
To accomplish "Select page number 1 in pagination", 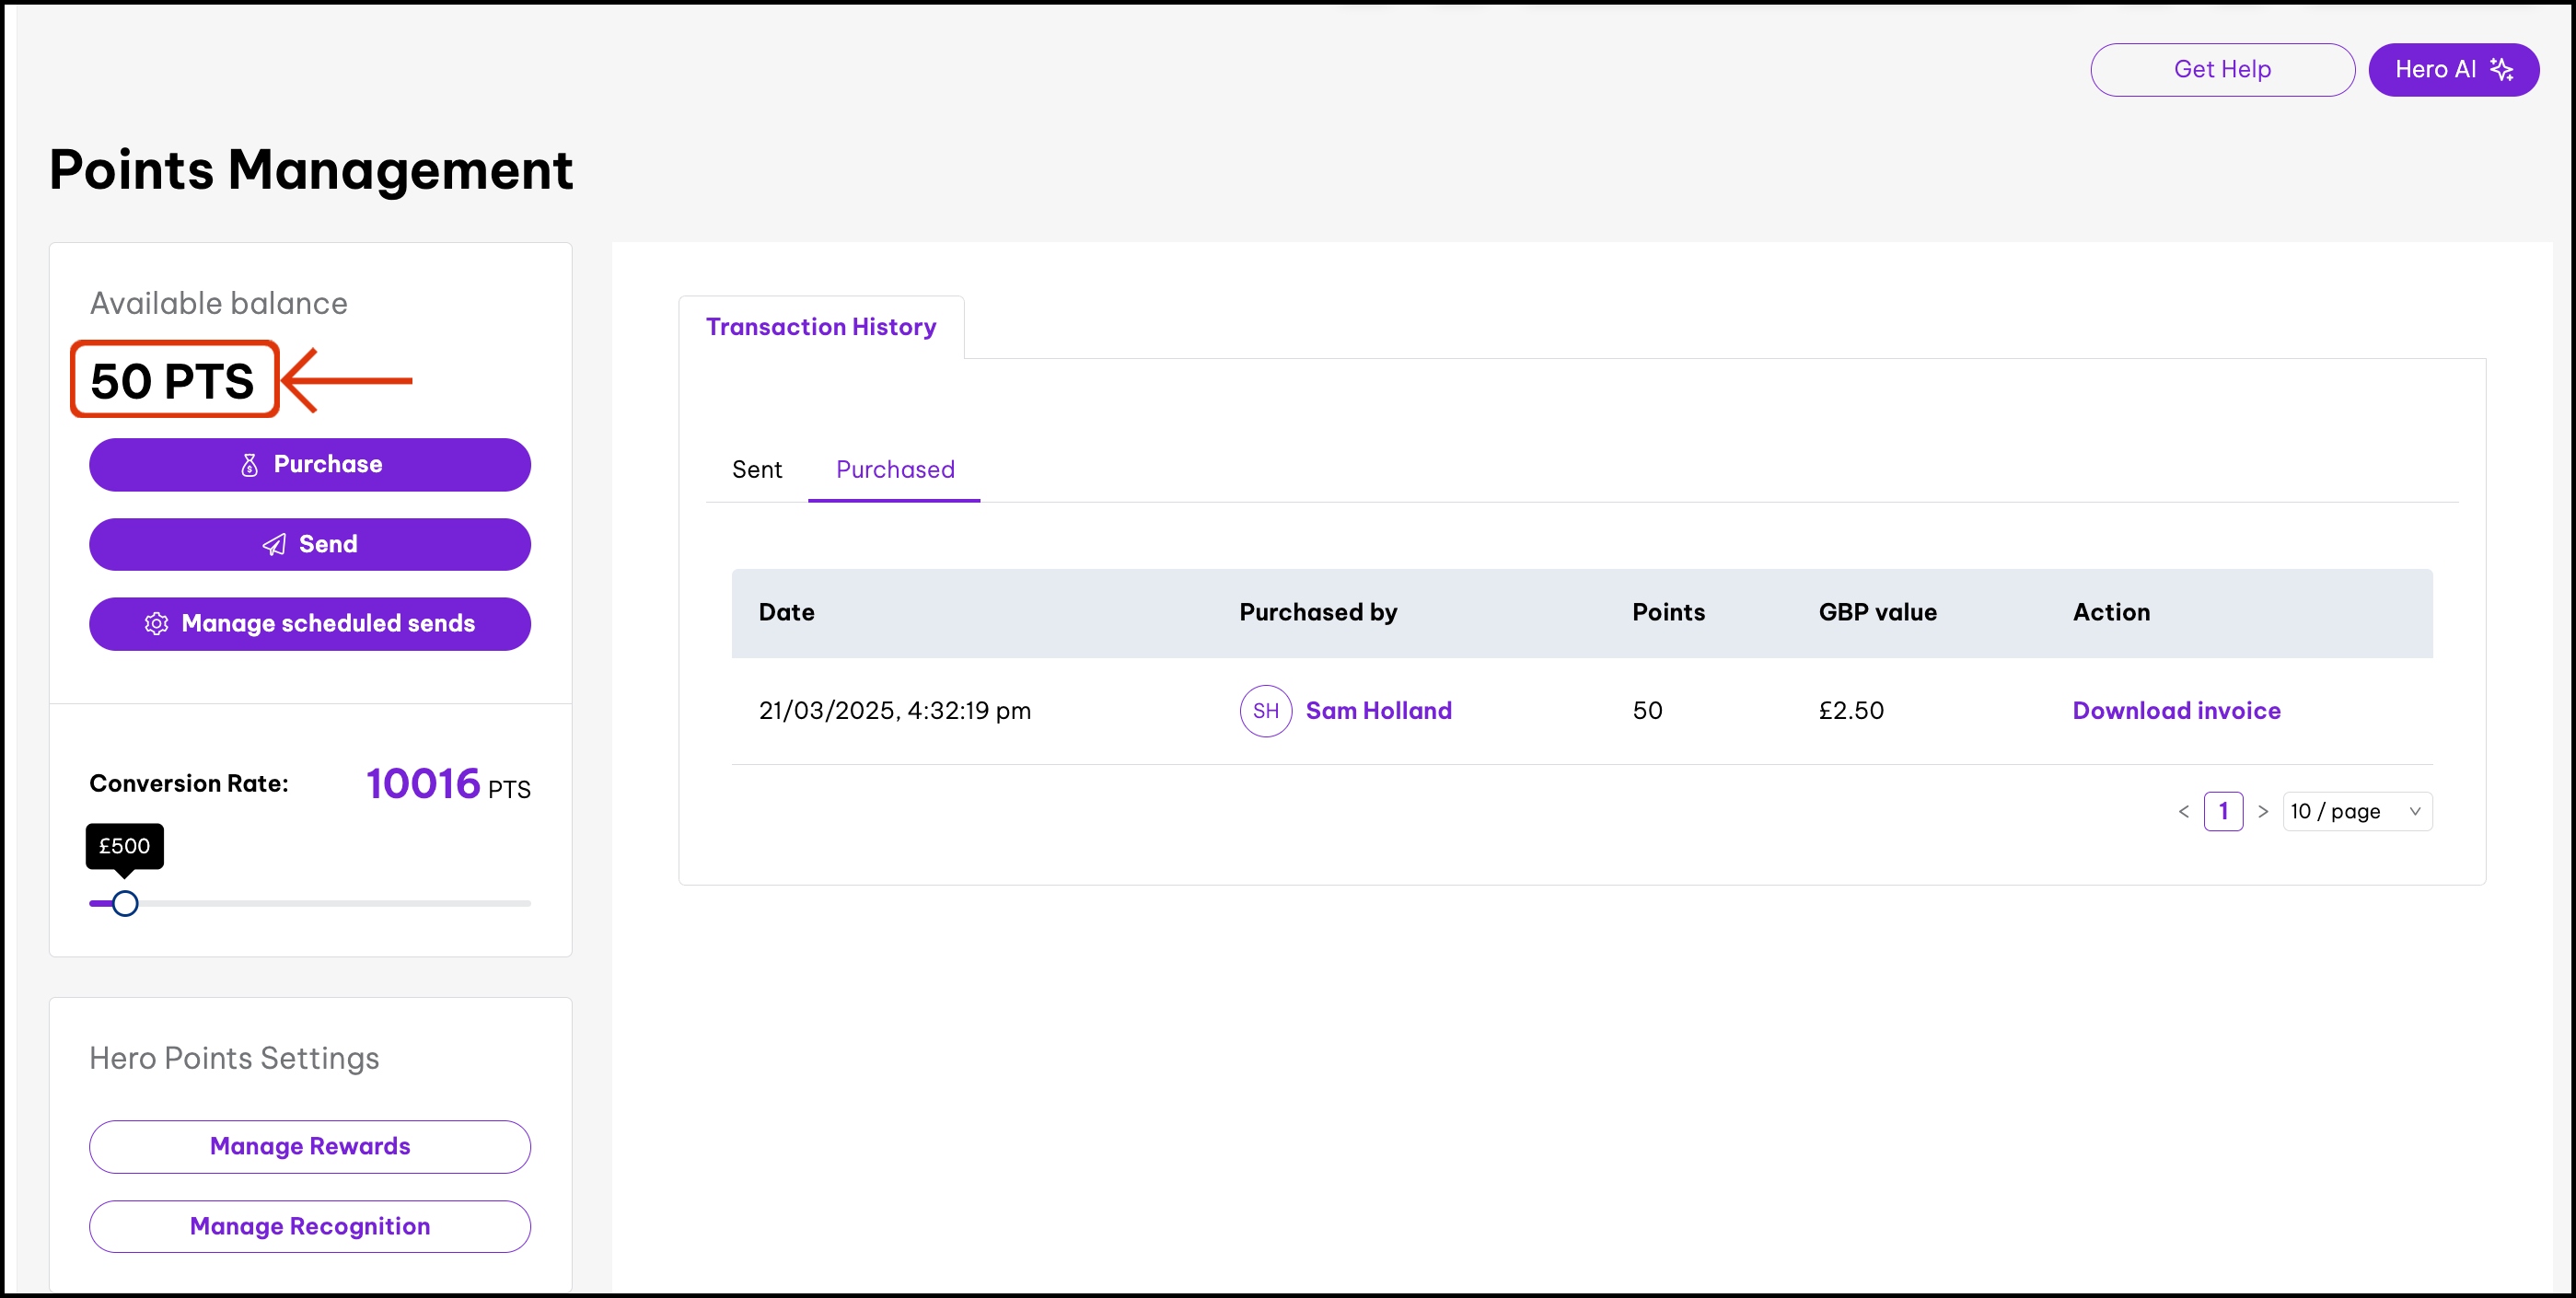I will tap(2223, 811).
